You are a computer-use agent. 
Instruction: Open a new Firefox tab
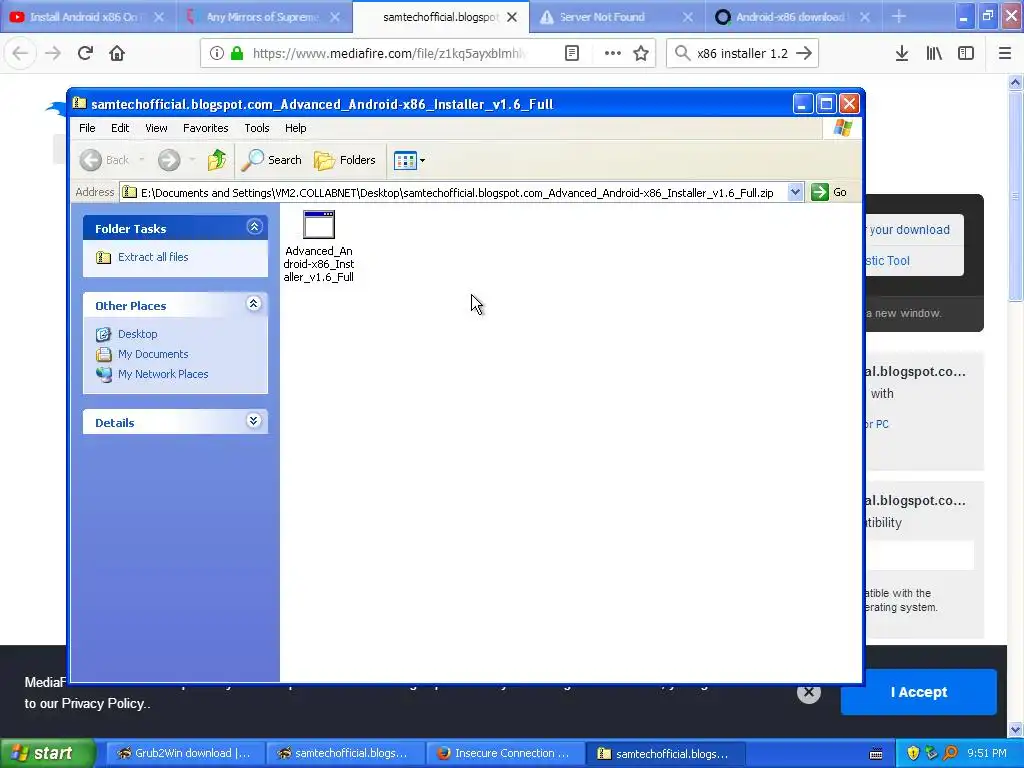pos(899,17)
